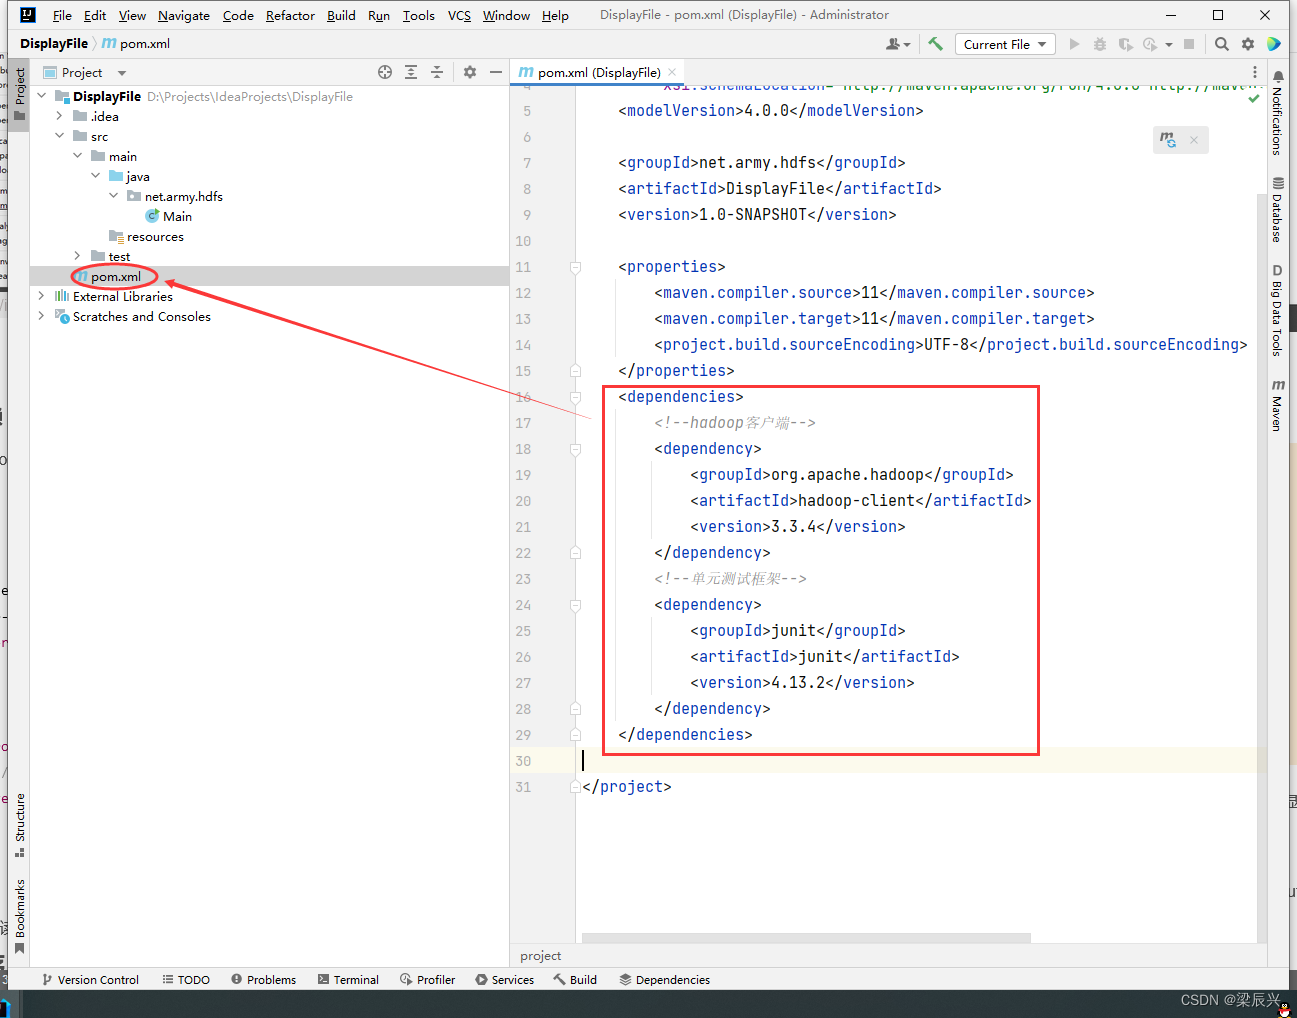
Task: Click the Profiler run icon in toolbar
Action: (x=1150, y=44)
